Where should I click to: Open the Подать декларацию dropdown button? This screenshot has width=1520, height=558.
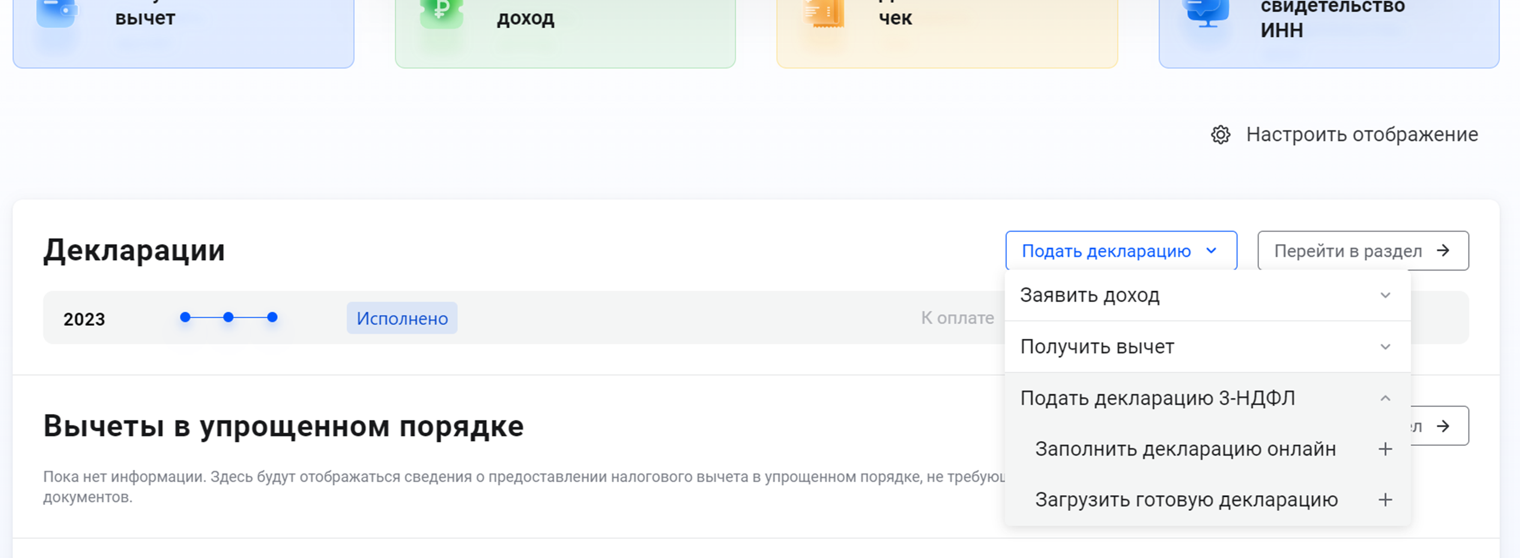tap(1120, 251)
